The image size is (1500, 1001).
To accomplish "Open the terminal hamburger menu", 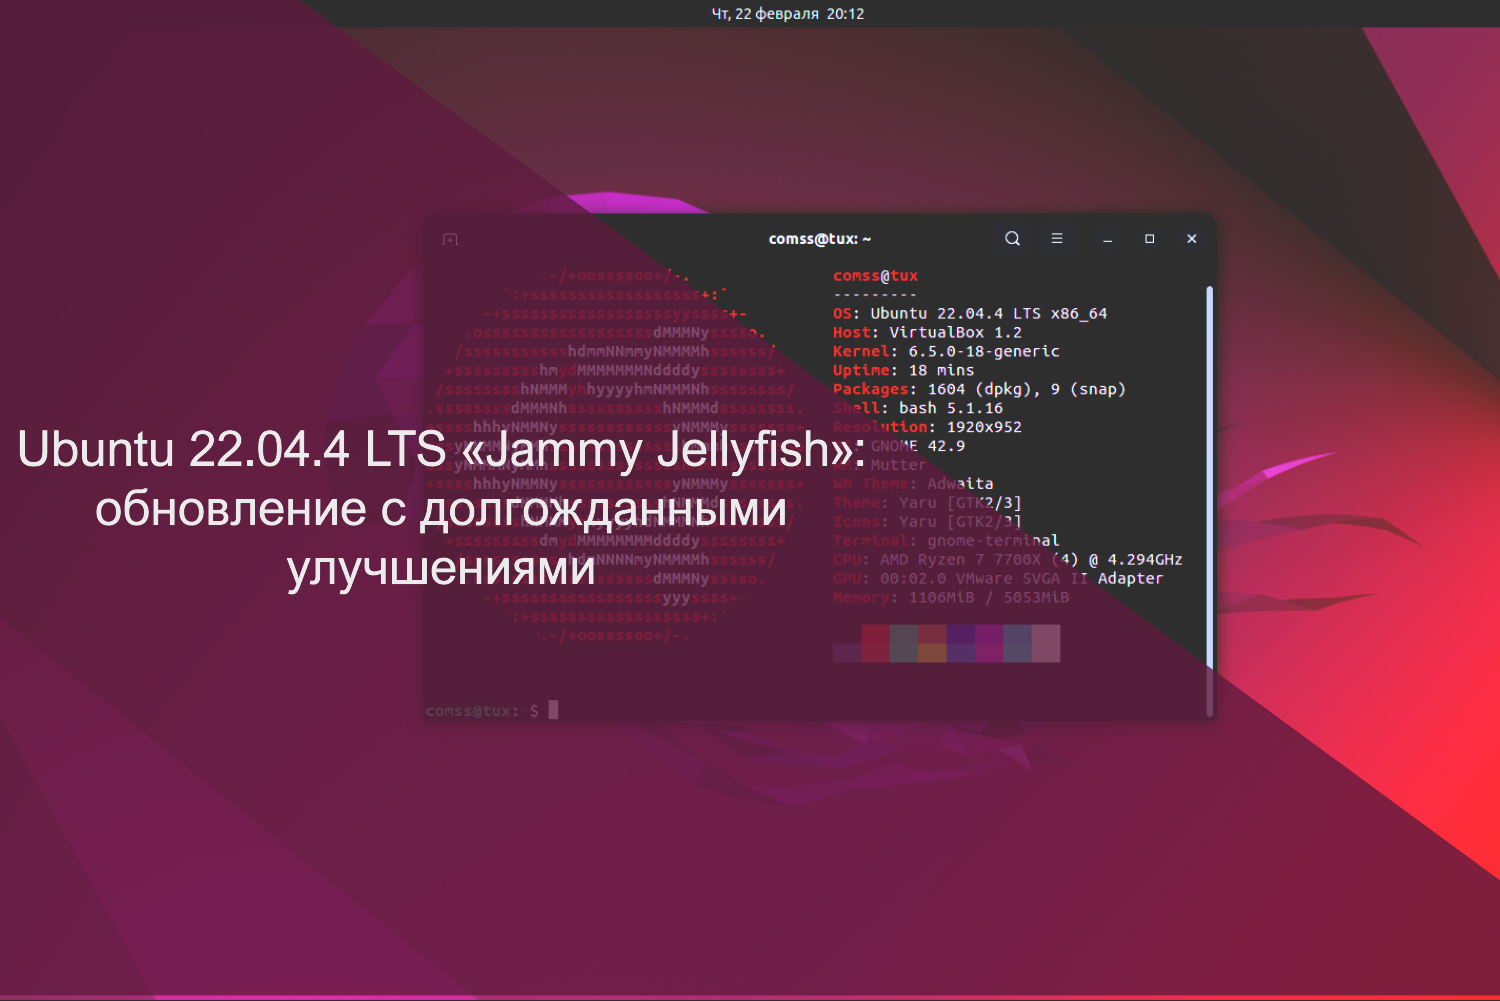I will (1057, 239).
